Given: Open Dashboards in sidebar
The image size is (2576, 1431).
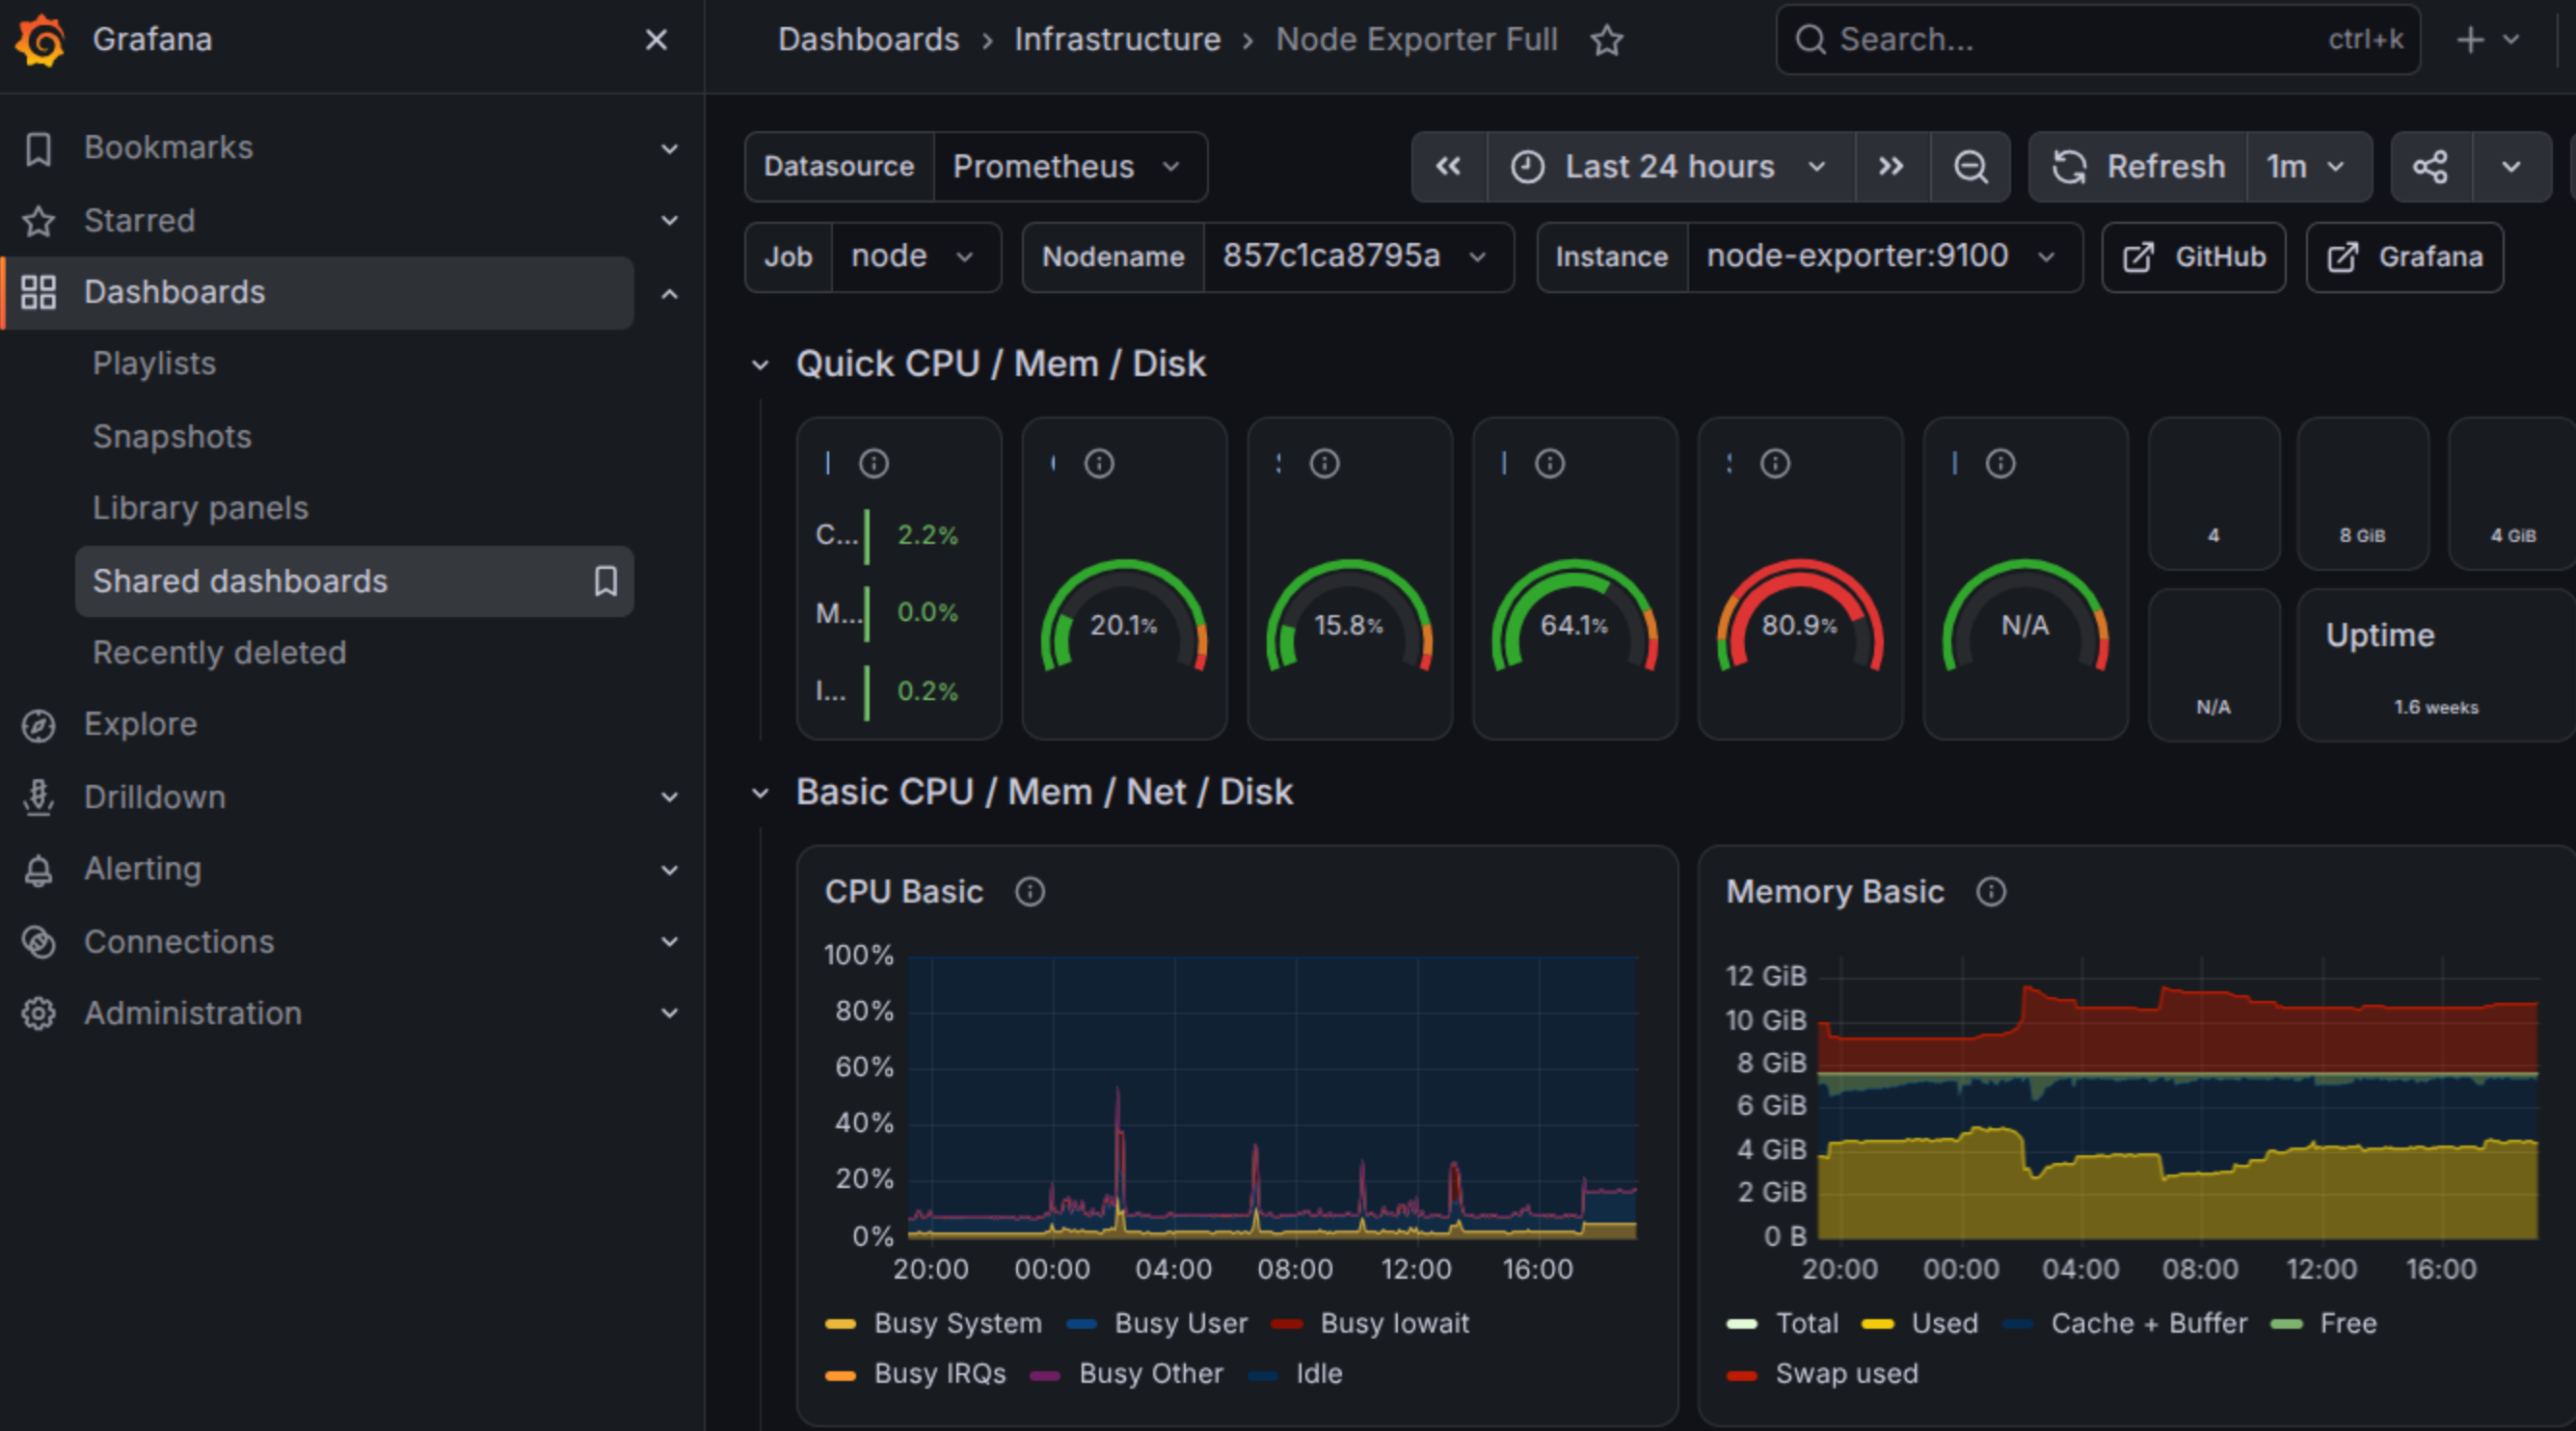Looking at the screenshot, I should click(x=318, y=293).
